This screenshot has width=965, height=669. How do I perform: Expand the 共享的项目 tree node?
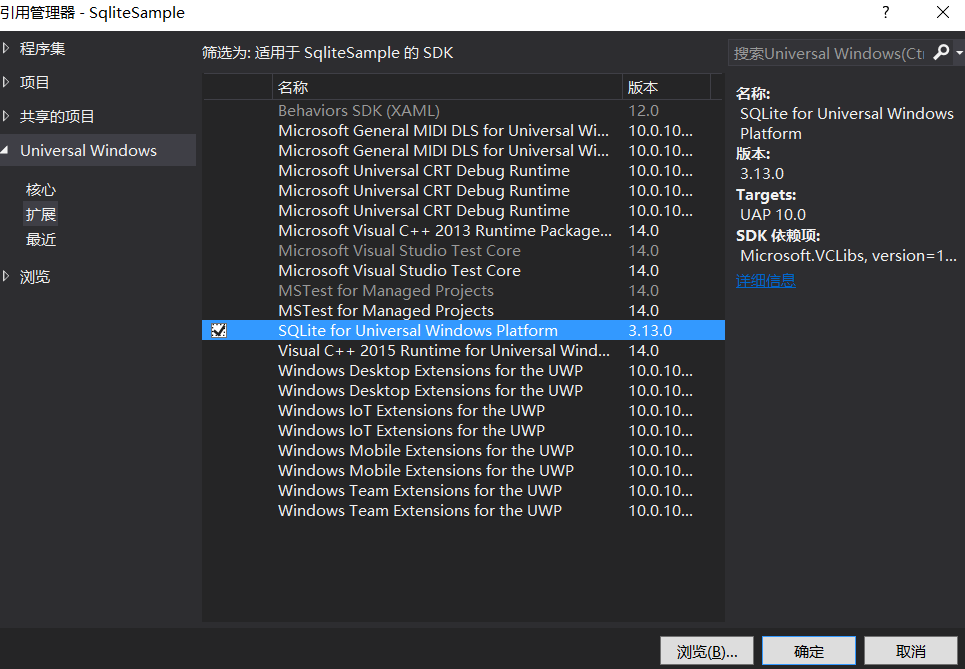click(x=6, y=116)
